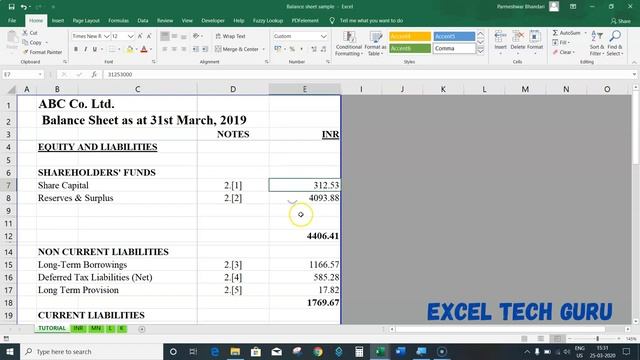Viewport: 640px width, 360px height.
Task: Click the Share button
Action: click(x=621, y=21)
